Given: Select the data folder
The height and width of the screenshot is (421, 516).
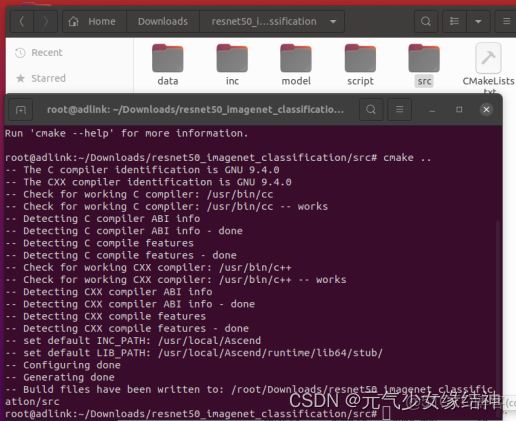Looking at the screenshot, I should coord(168,65).
